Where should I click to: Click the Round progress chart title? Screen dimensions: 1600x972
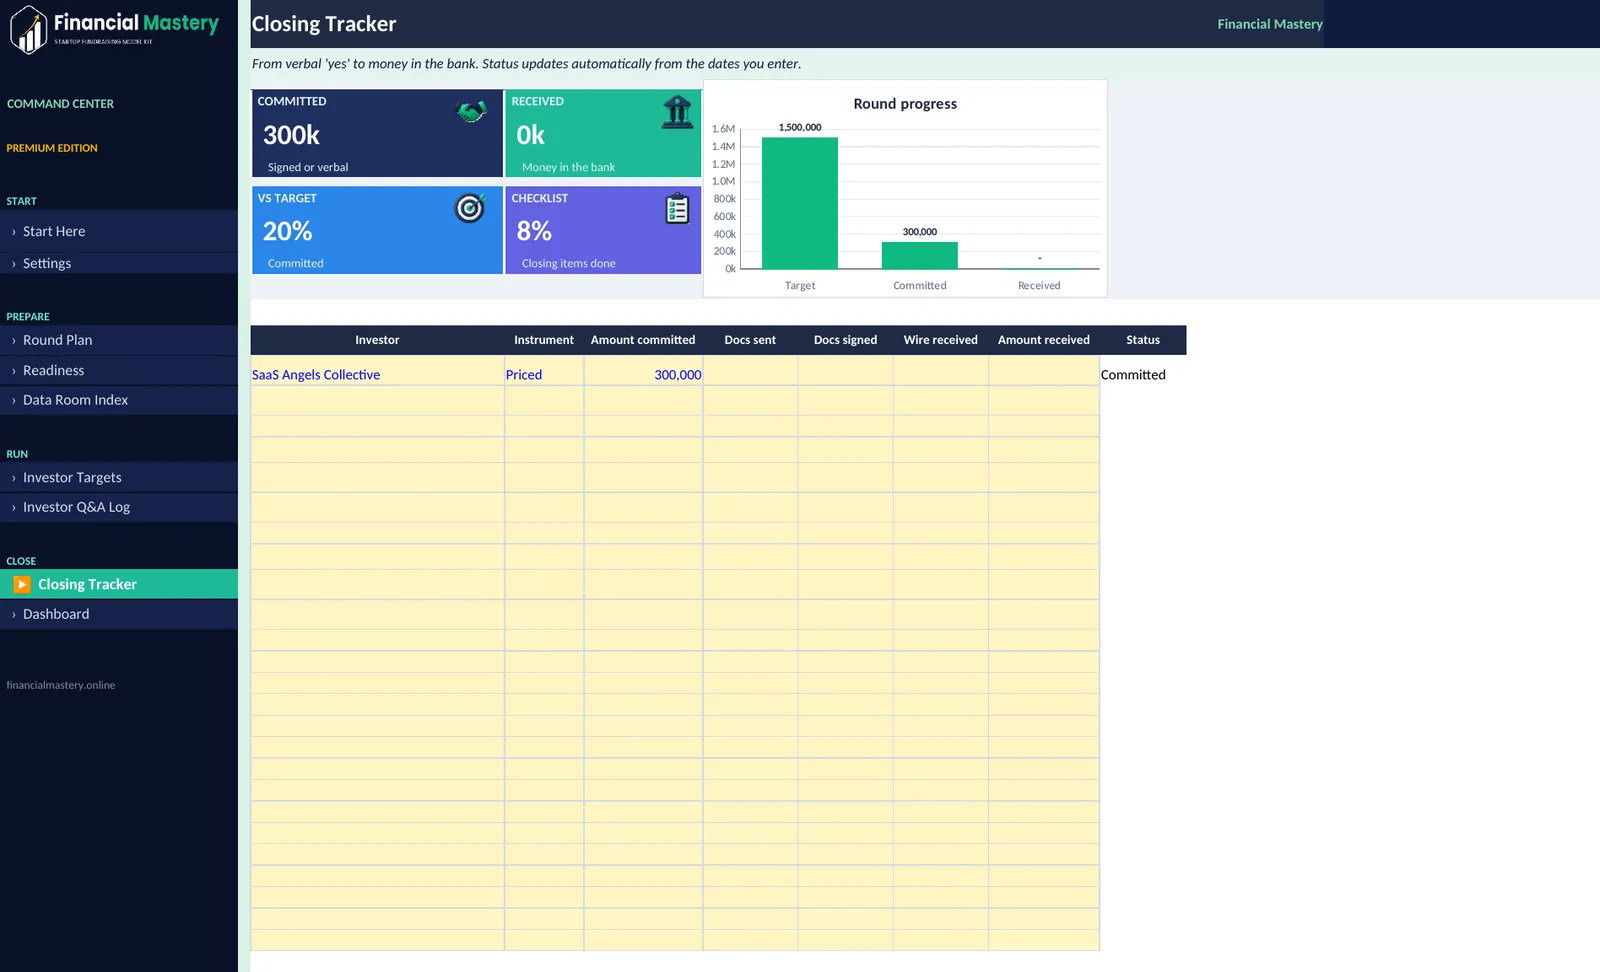(905, 104)
